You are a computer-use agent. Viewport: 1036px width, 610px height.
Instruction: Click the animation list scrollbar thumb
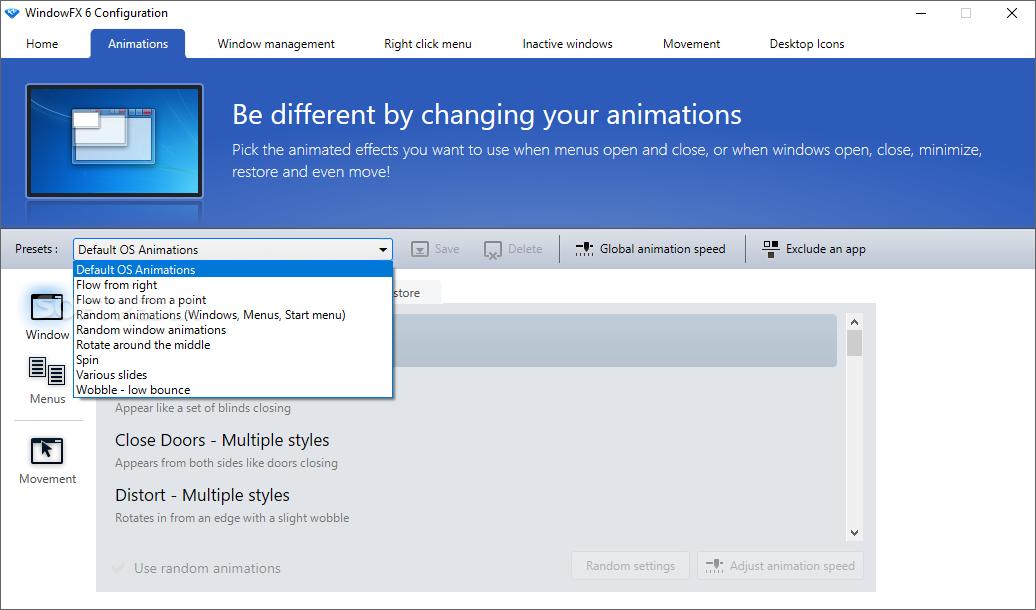[854, 343]
